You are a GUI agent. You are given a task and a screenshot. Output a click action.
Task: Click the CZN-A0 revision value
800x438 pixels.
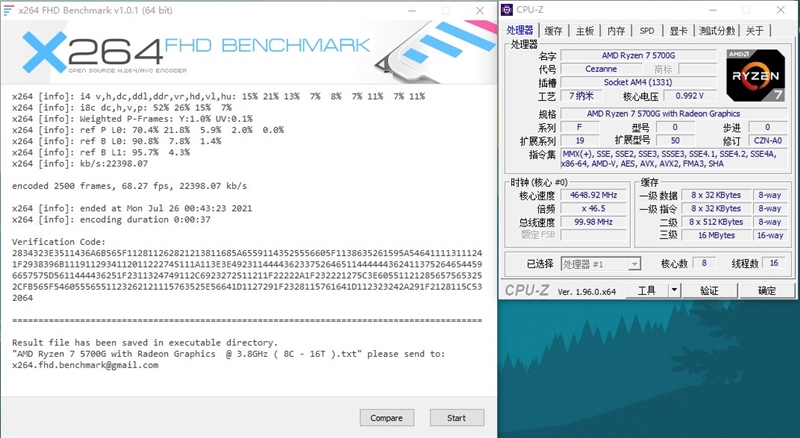(768, 140)
